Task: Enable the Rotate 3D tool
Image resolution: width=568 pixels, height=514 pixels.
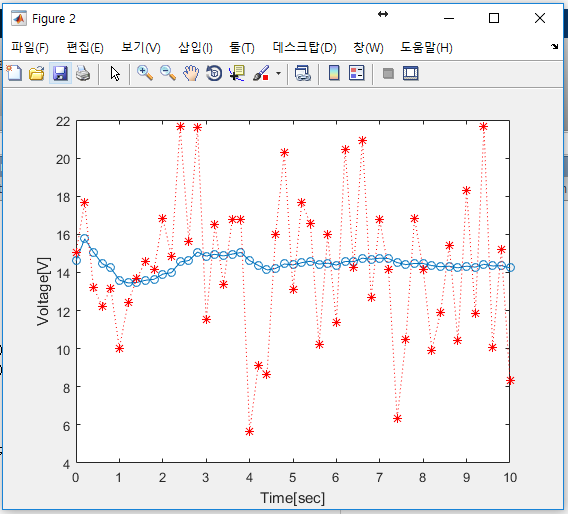Action: [214, 74]
